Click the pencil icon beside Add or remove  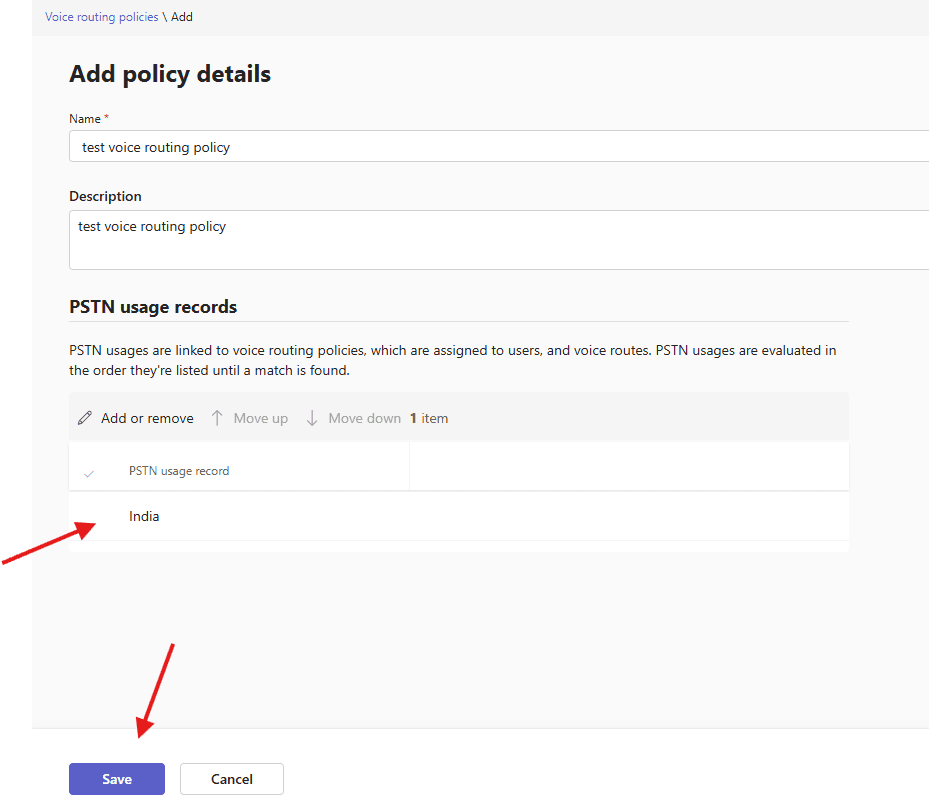[85, 418]
